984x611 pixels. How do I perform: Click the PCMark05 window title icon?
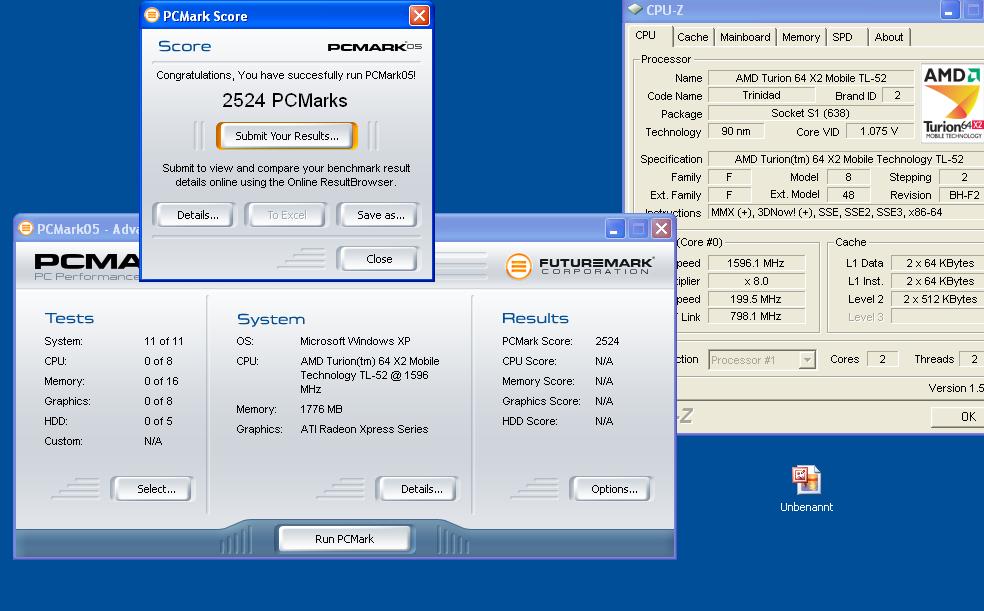point(26,228)
